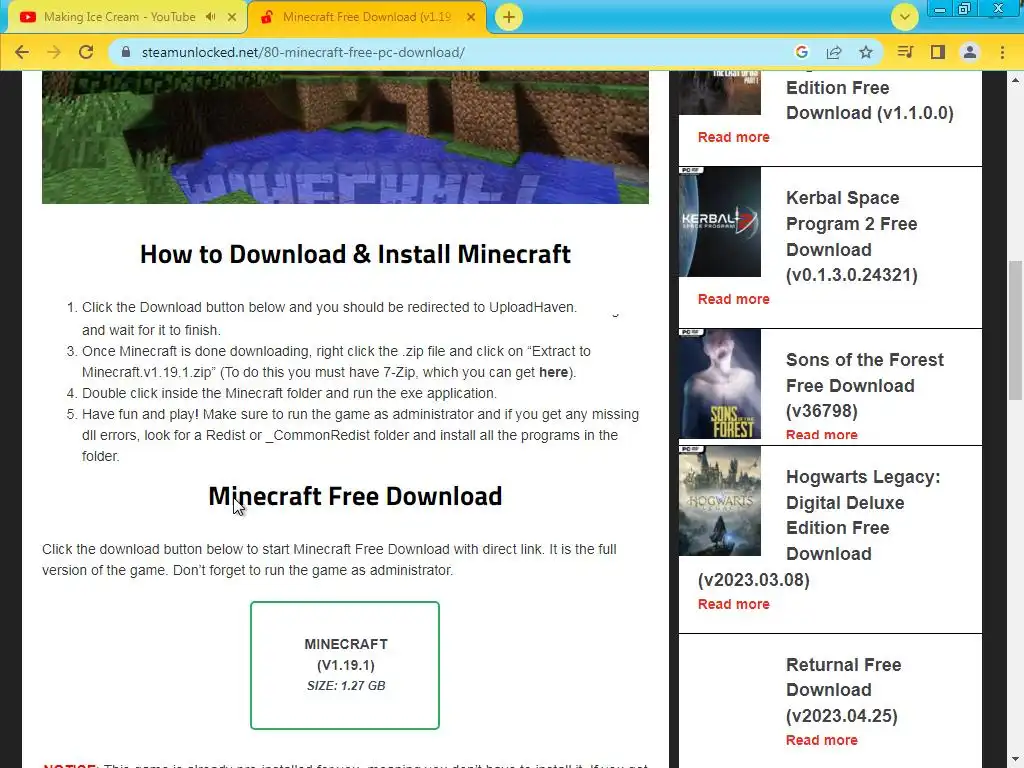
Task: Click the 'here' 7-Zip link
Action: (x=553, y=372)
